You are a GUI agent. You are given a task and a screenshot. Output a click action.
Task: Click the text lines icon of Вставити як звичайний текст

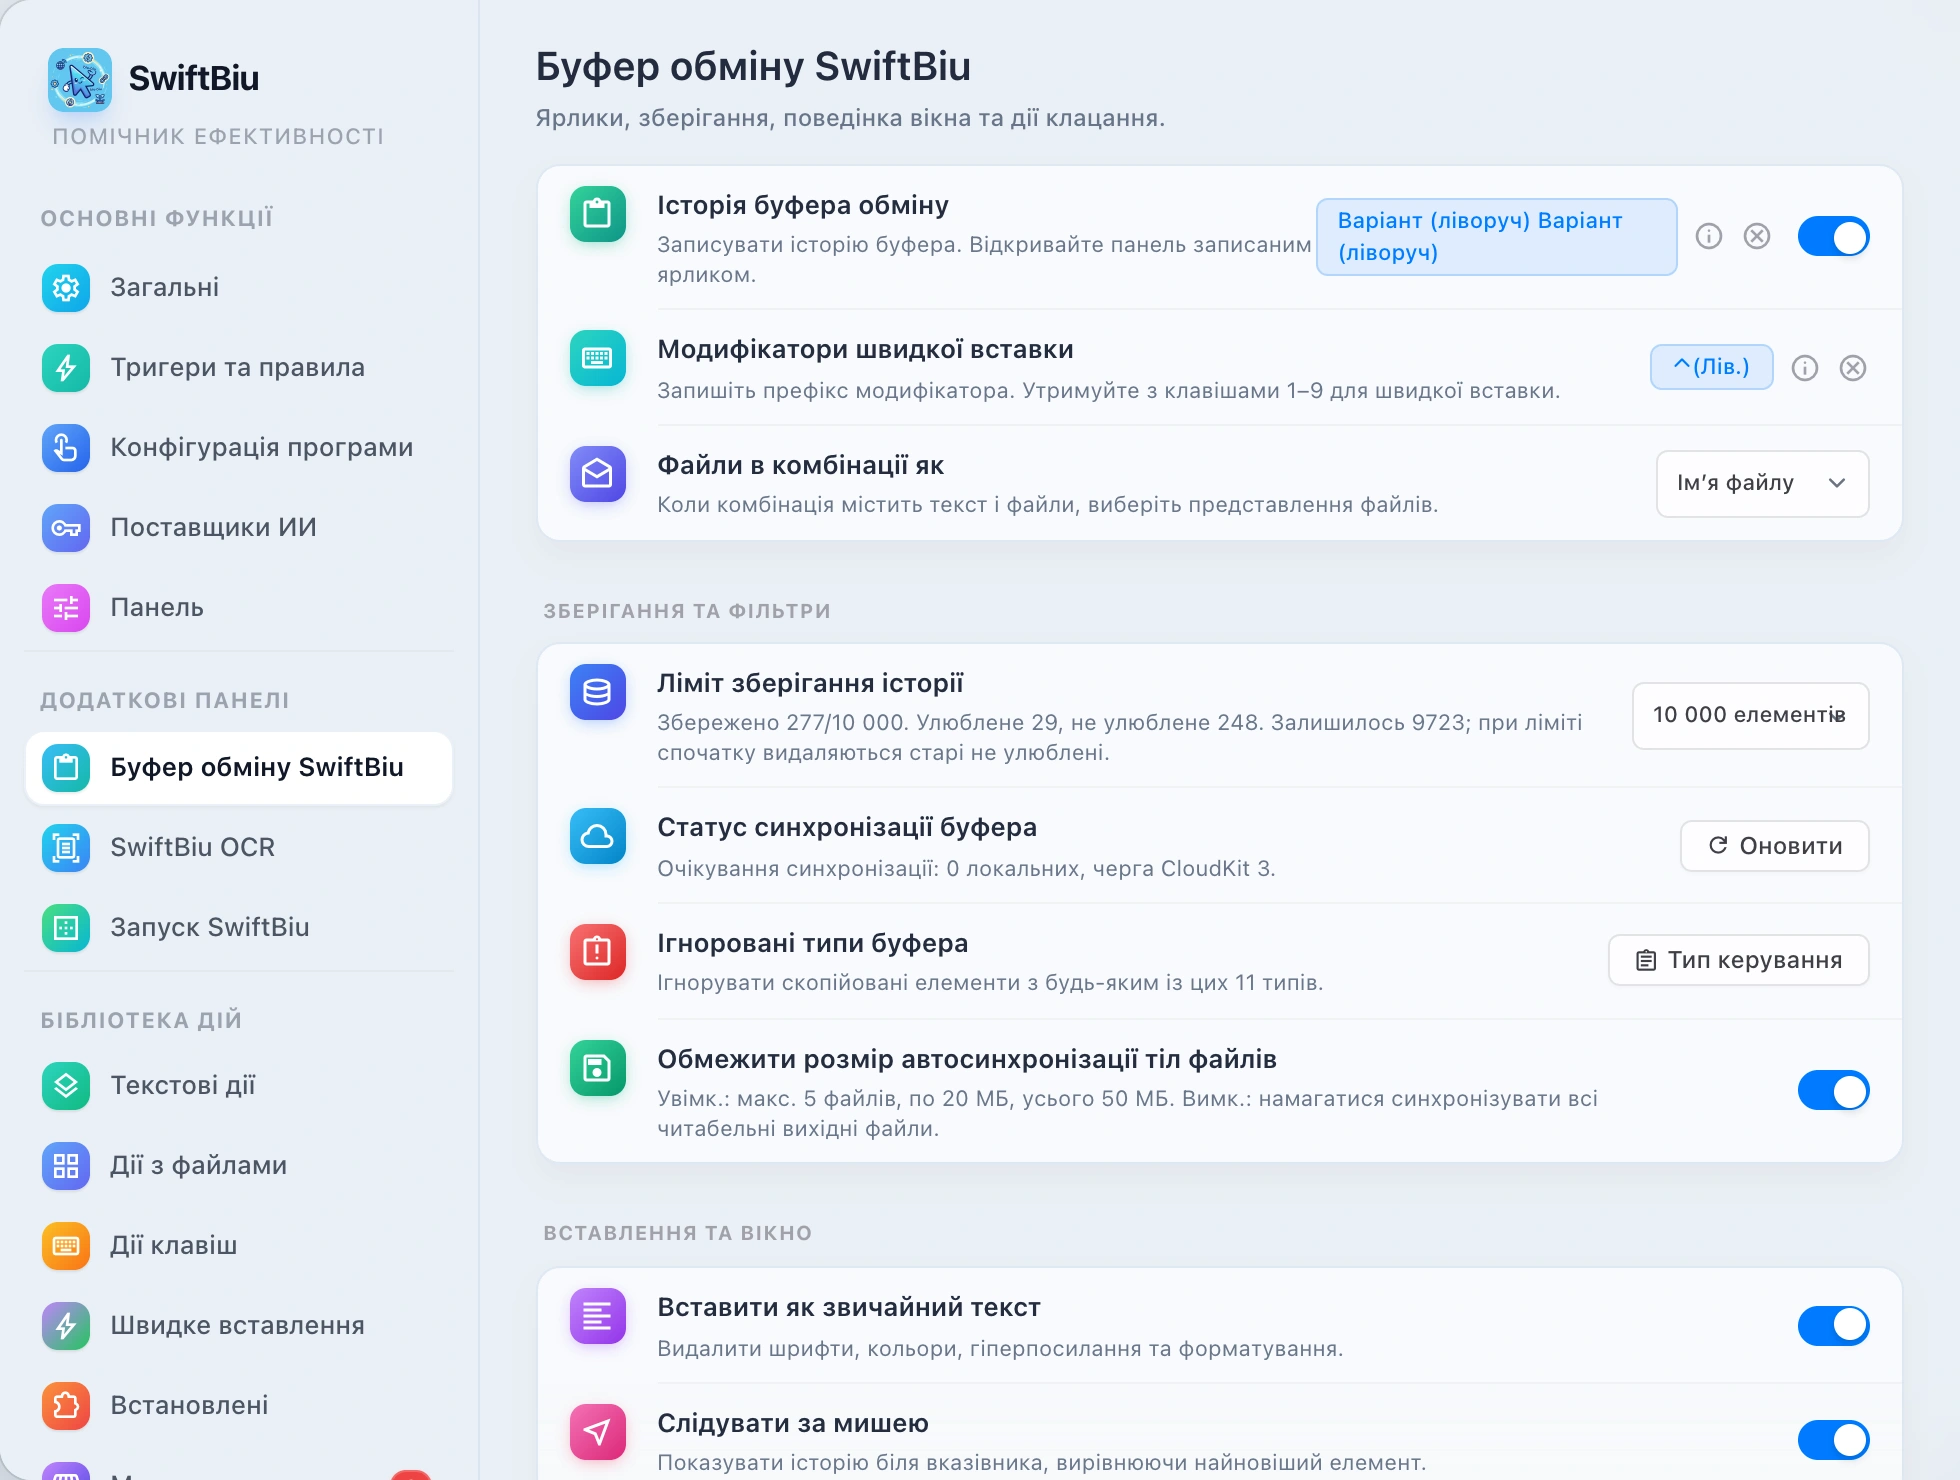tap(598, 1316)
